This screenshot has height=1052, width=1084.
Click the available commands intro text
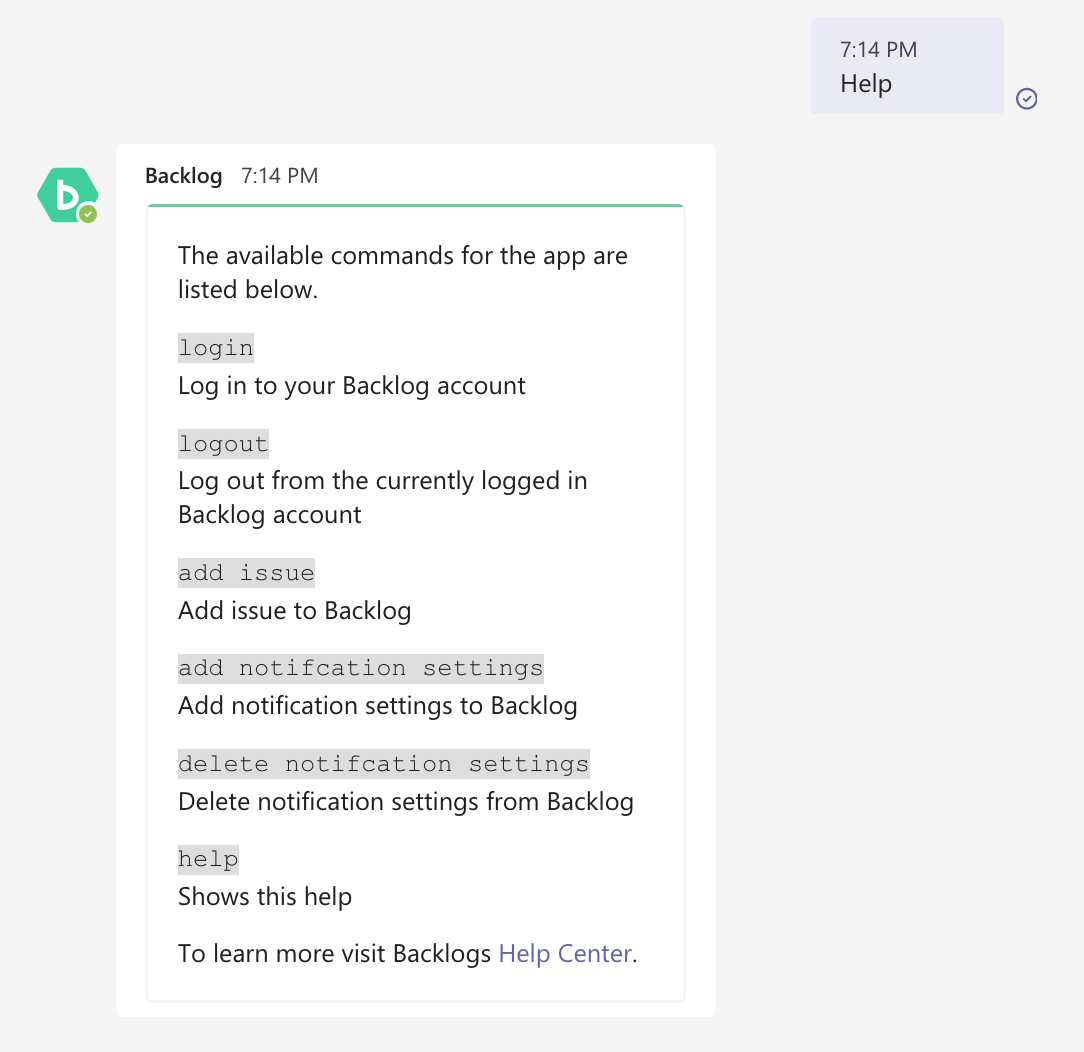(402, 272)
